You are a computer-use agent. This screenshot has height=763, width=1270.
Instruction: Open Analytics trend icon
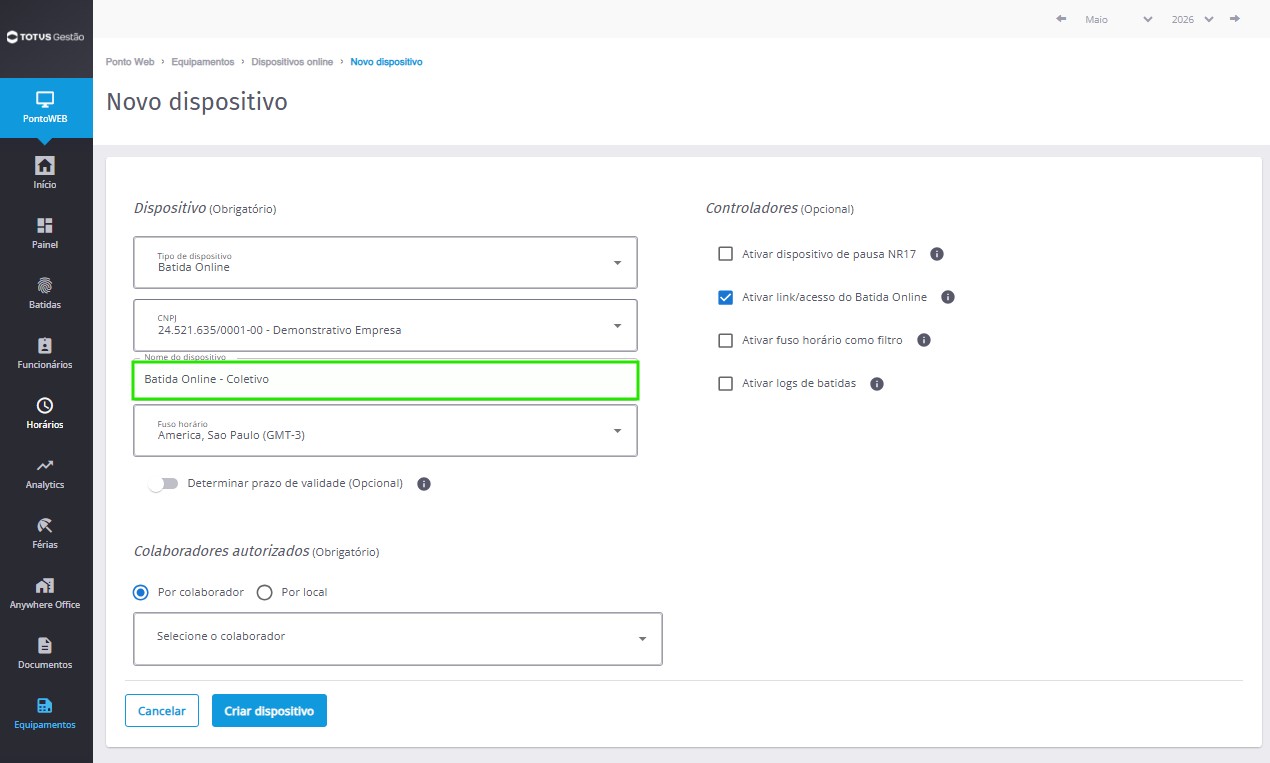tap(45, 465)
